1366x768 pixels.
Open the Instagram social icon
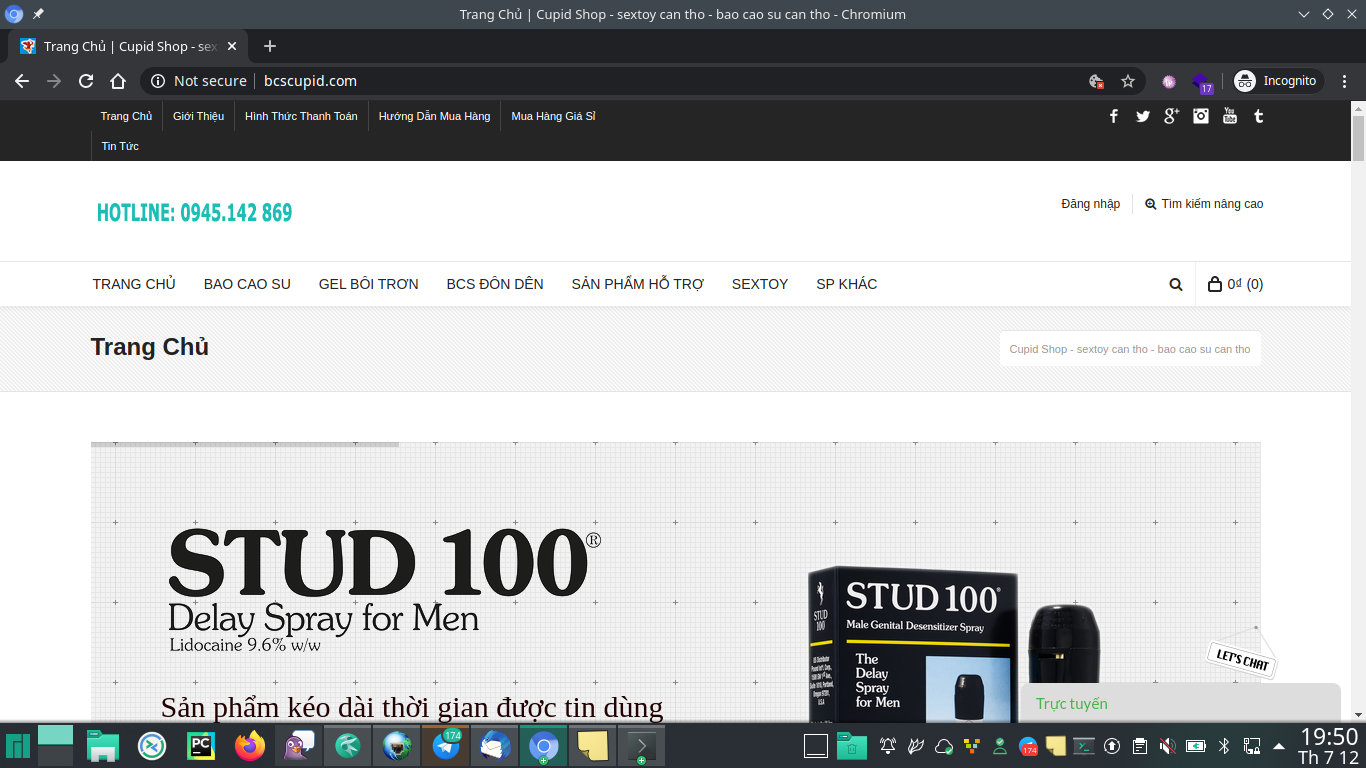coord(1201,116)
